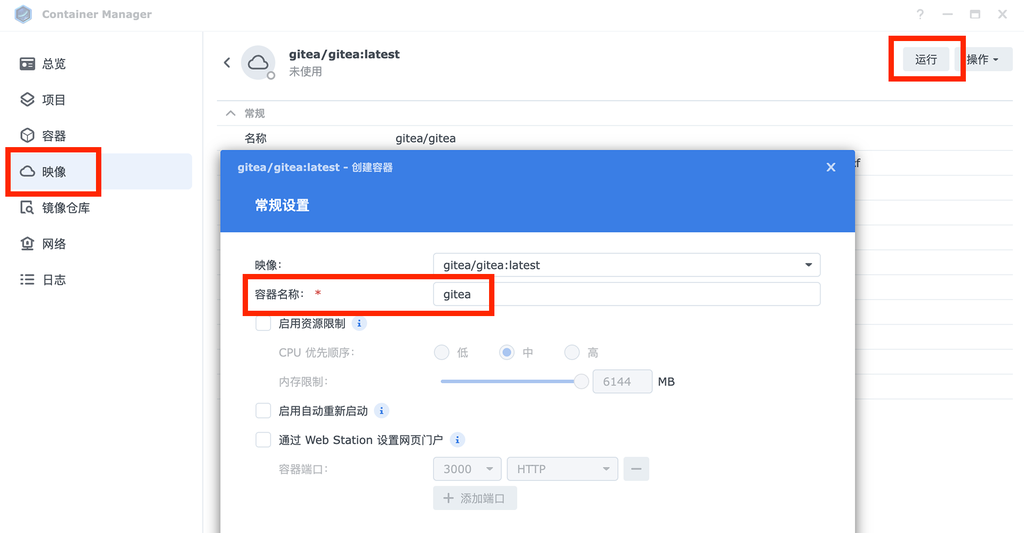Click the 未使用 status text
The height and width of the screenshot is (533, 1024).
[x=306, y=72]
